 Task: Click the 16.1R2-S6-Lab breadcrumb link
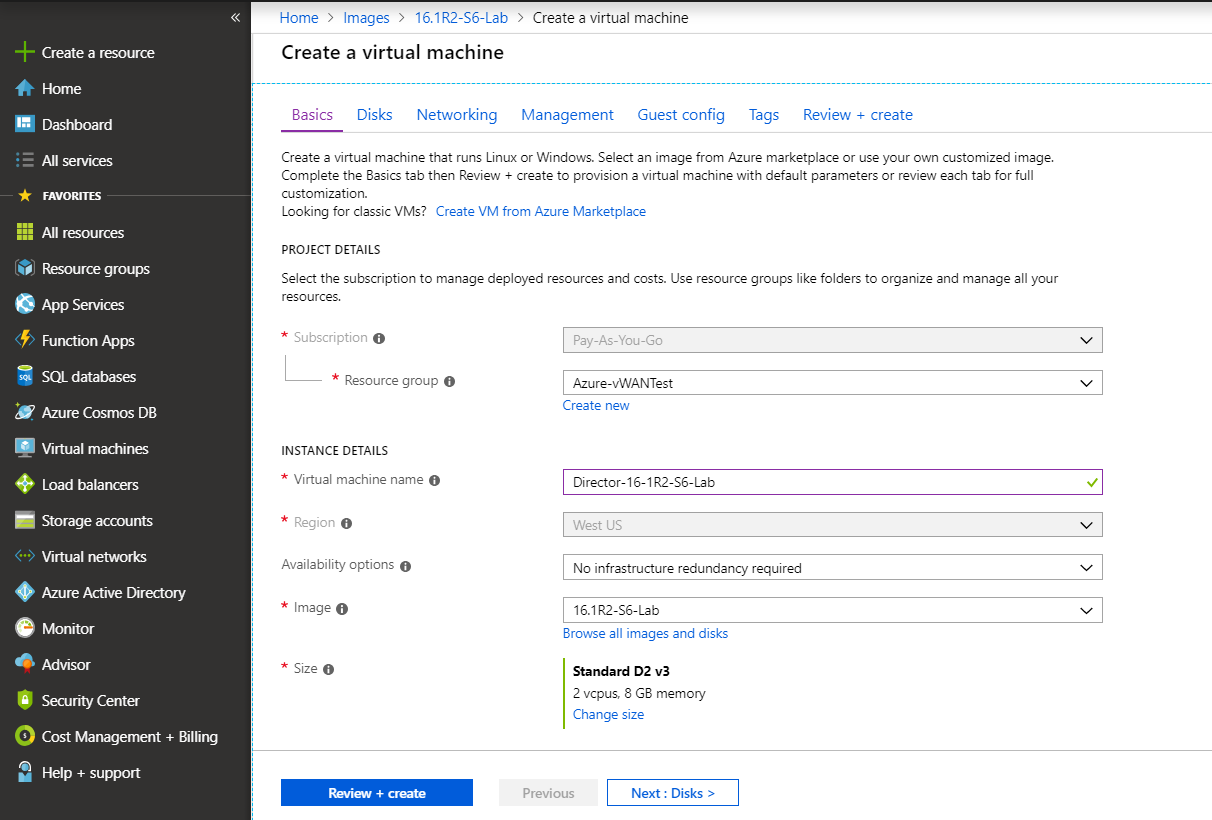(x=461, y=17)
